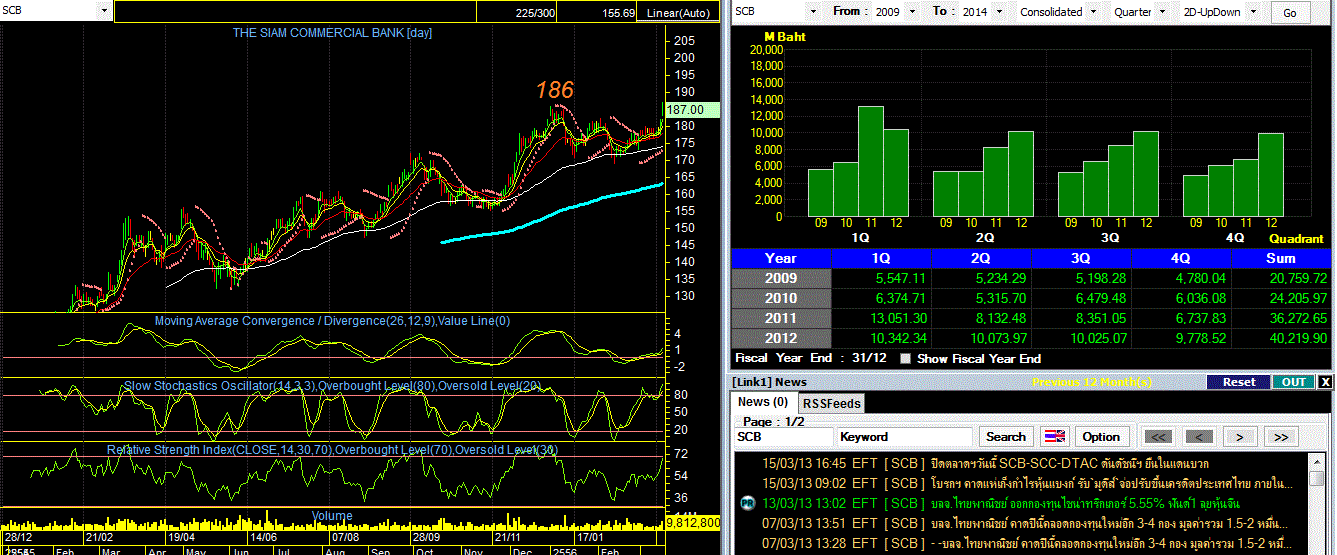Select the 2009 year row header
Viewport: 1337px width, 555px height.
[781, 278]
